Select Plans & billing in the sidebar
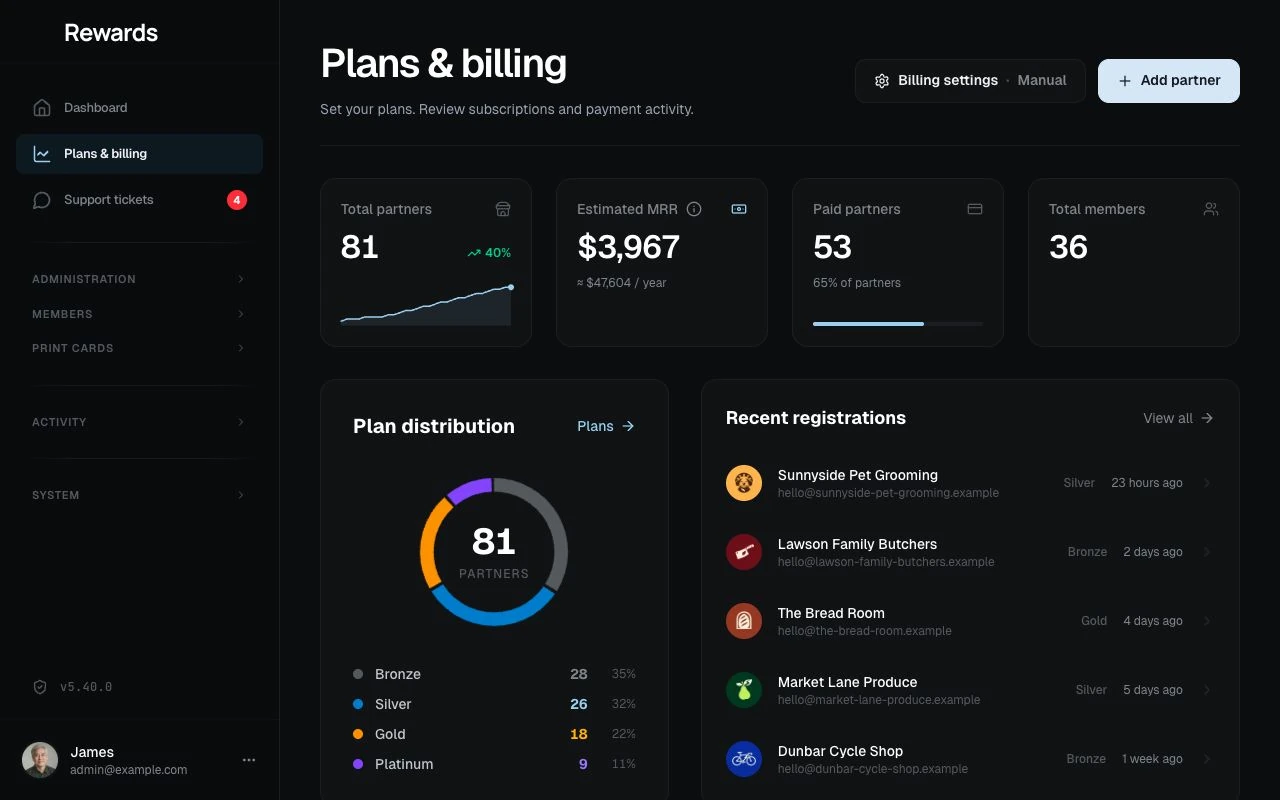1280x800 pixels. coord(139,154)
